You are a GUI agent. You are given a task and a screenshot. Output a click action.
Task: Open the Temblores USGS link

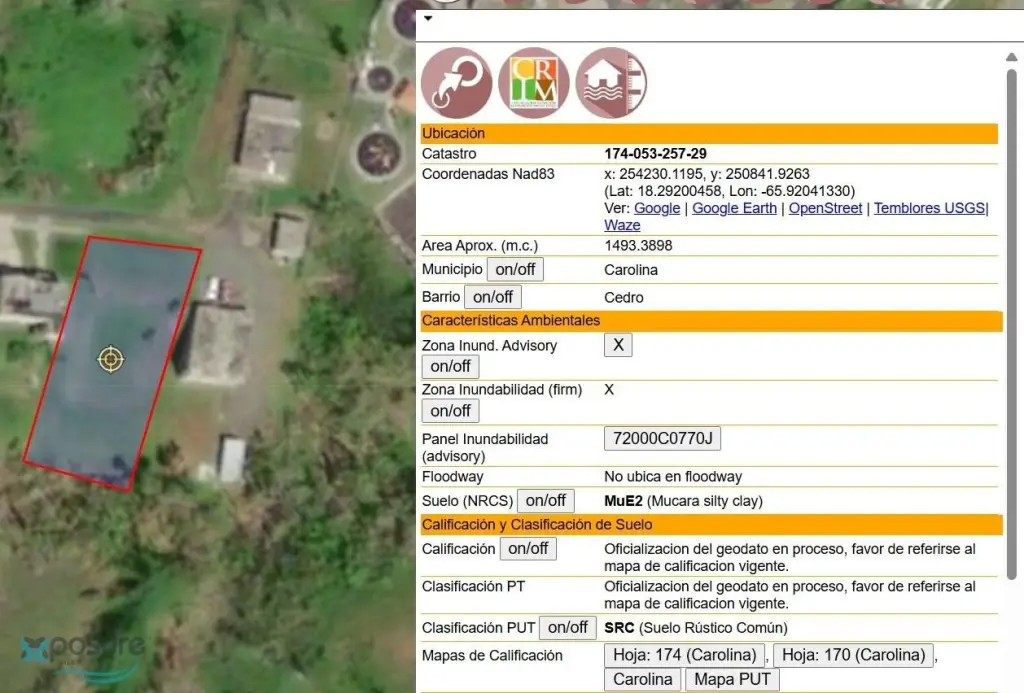tap(929, 208)
